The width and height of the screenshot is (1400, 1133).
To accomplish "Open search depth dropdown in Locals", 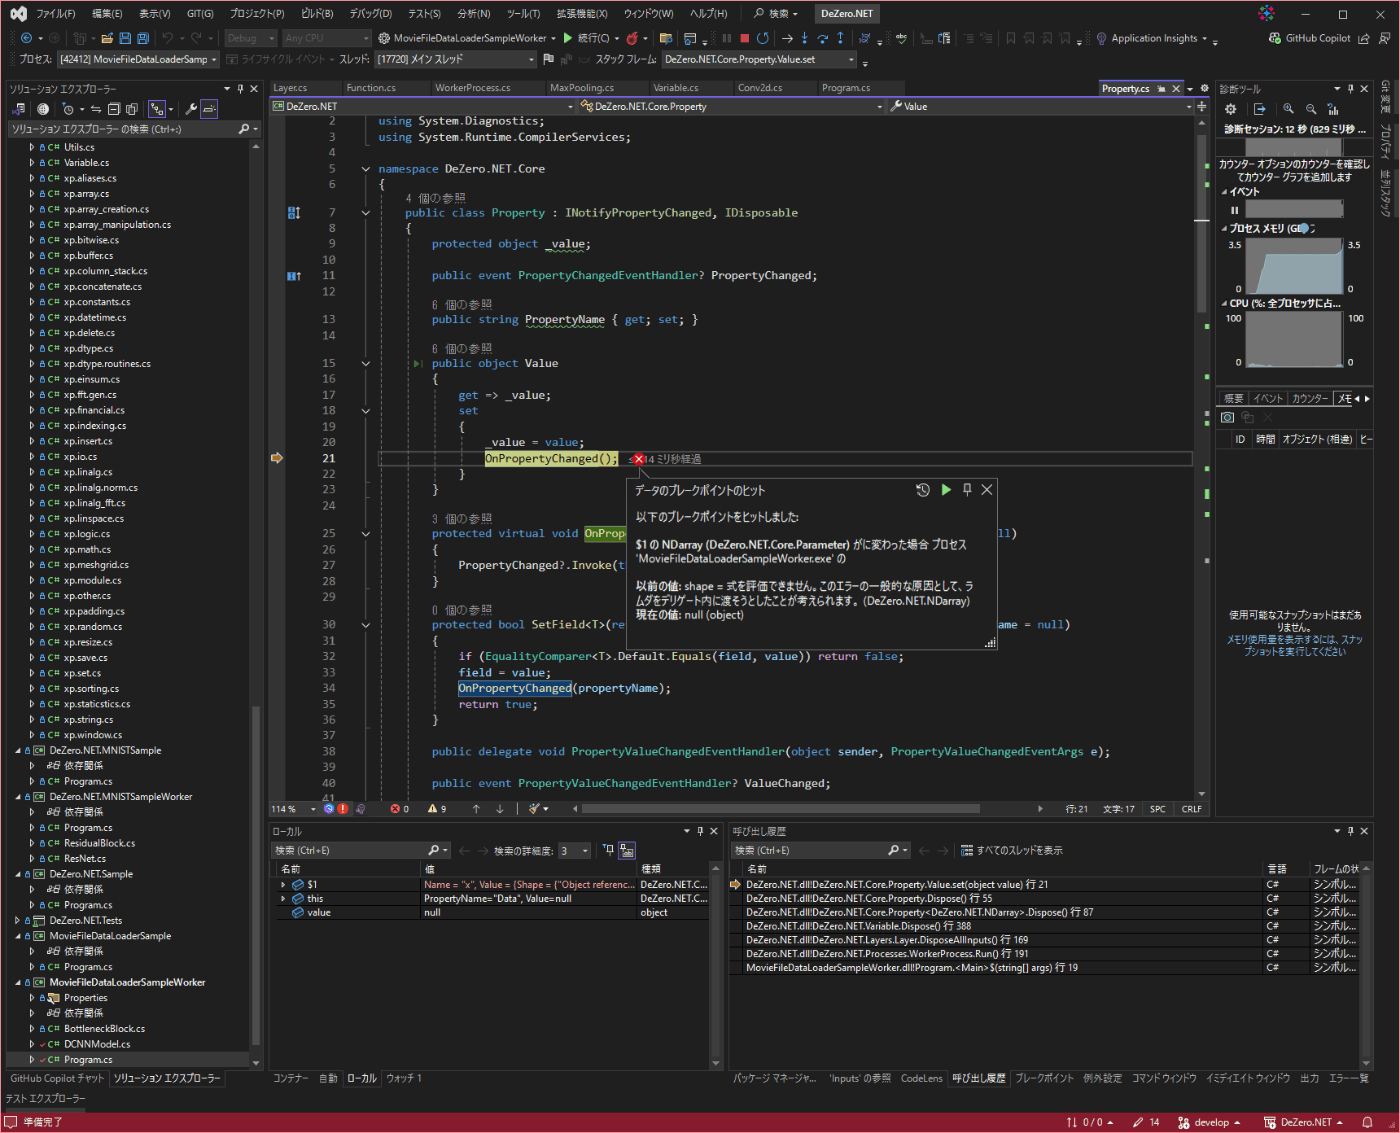I will click(574, 851).
